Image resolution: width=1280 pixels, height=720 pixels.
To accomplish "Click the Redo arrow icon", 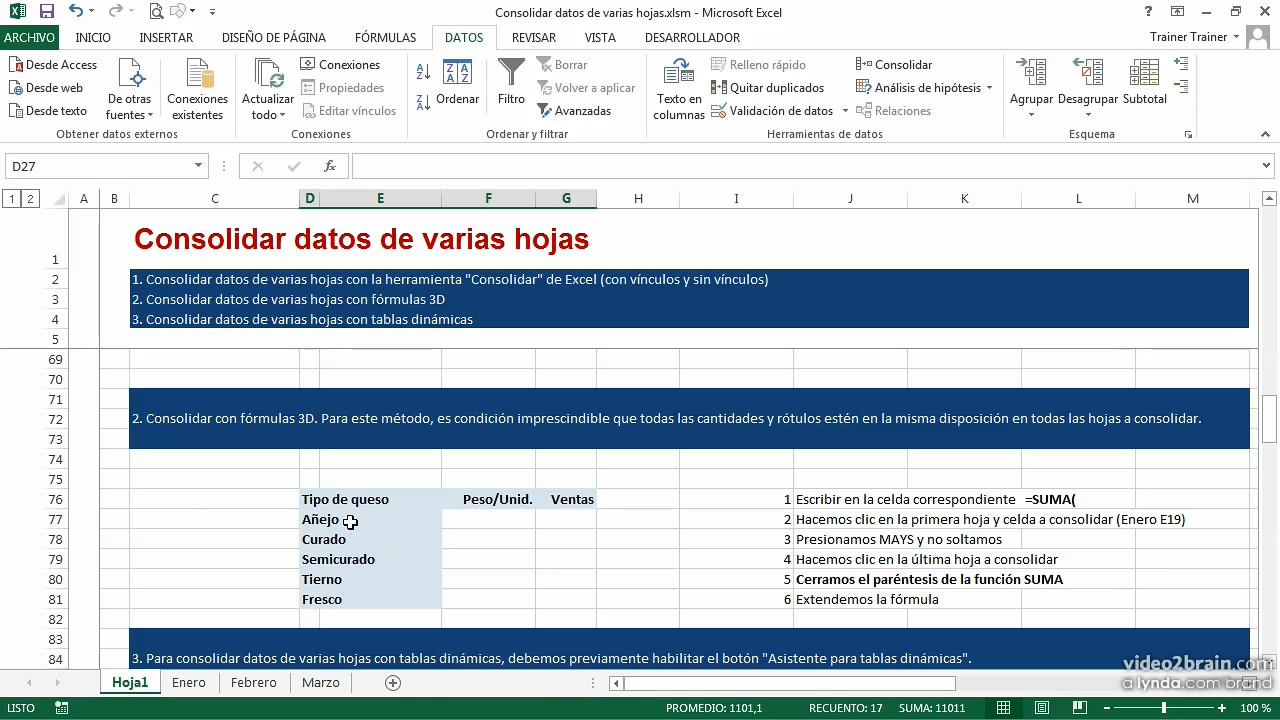I will click(x=114, y=12).
